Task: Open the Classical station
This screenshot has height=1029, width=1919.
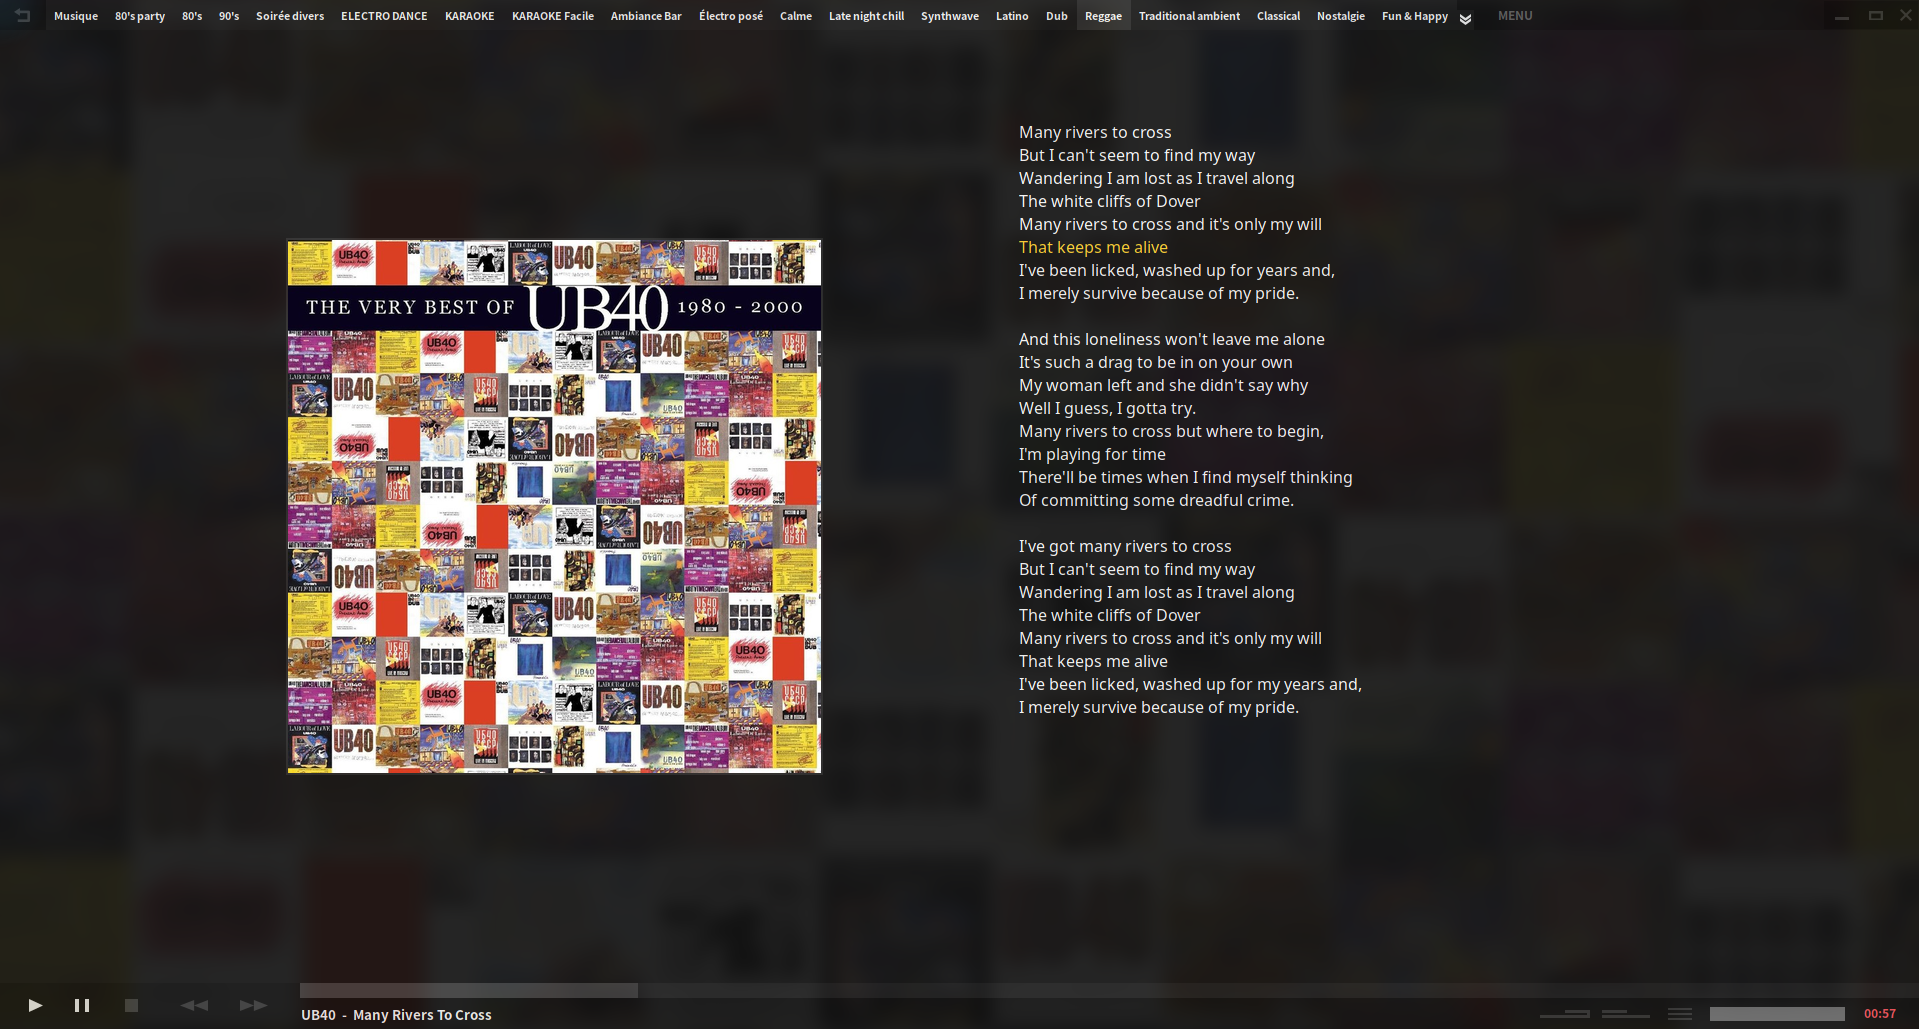Action: (x=1278, y=15)
